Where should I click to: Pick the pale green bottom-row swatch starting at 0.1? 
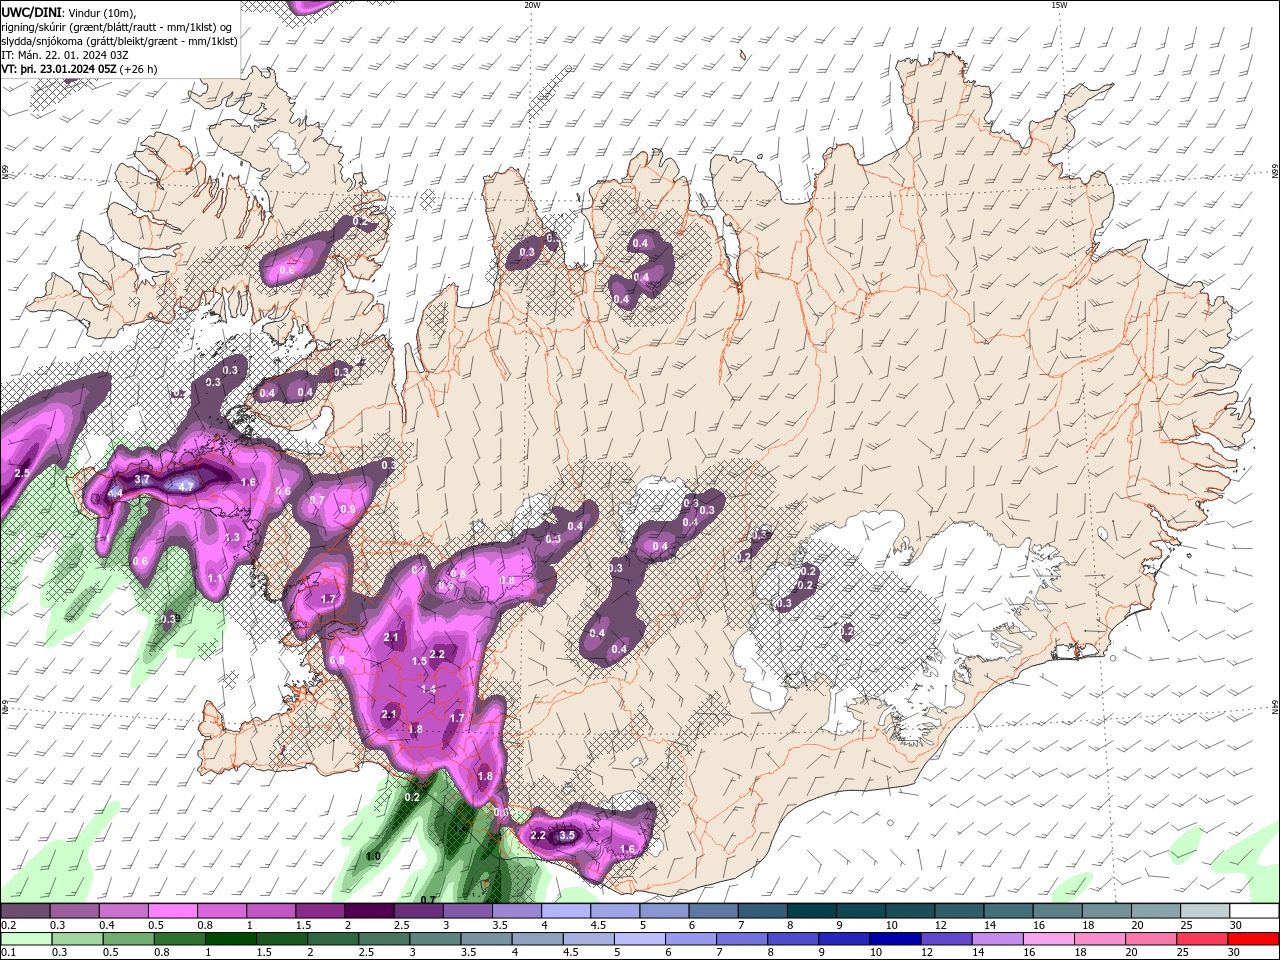coord(25,939)
